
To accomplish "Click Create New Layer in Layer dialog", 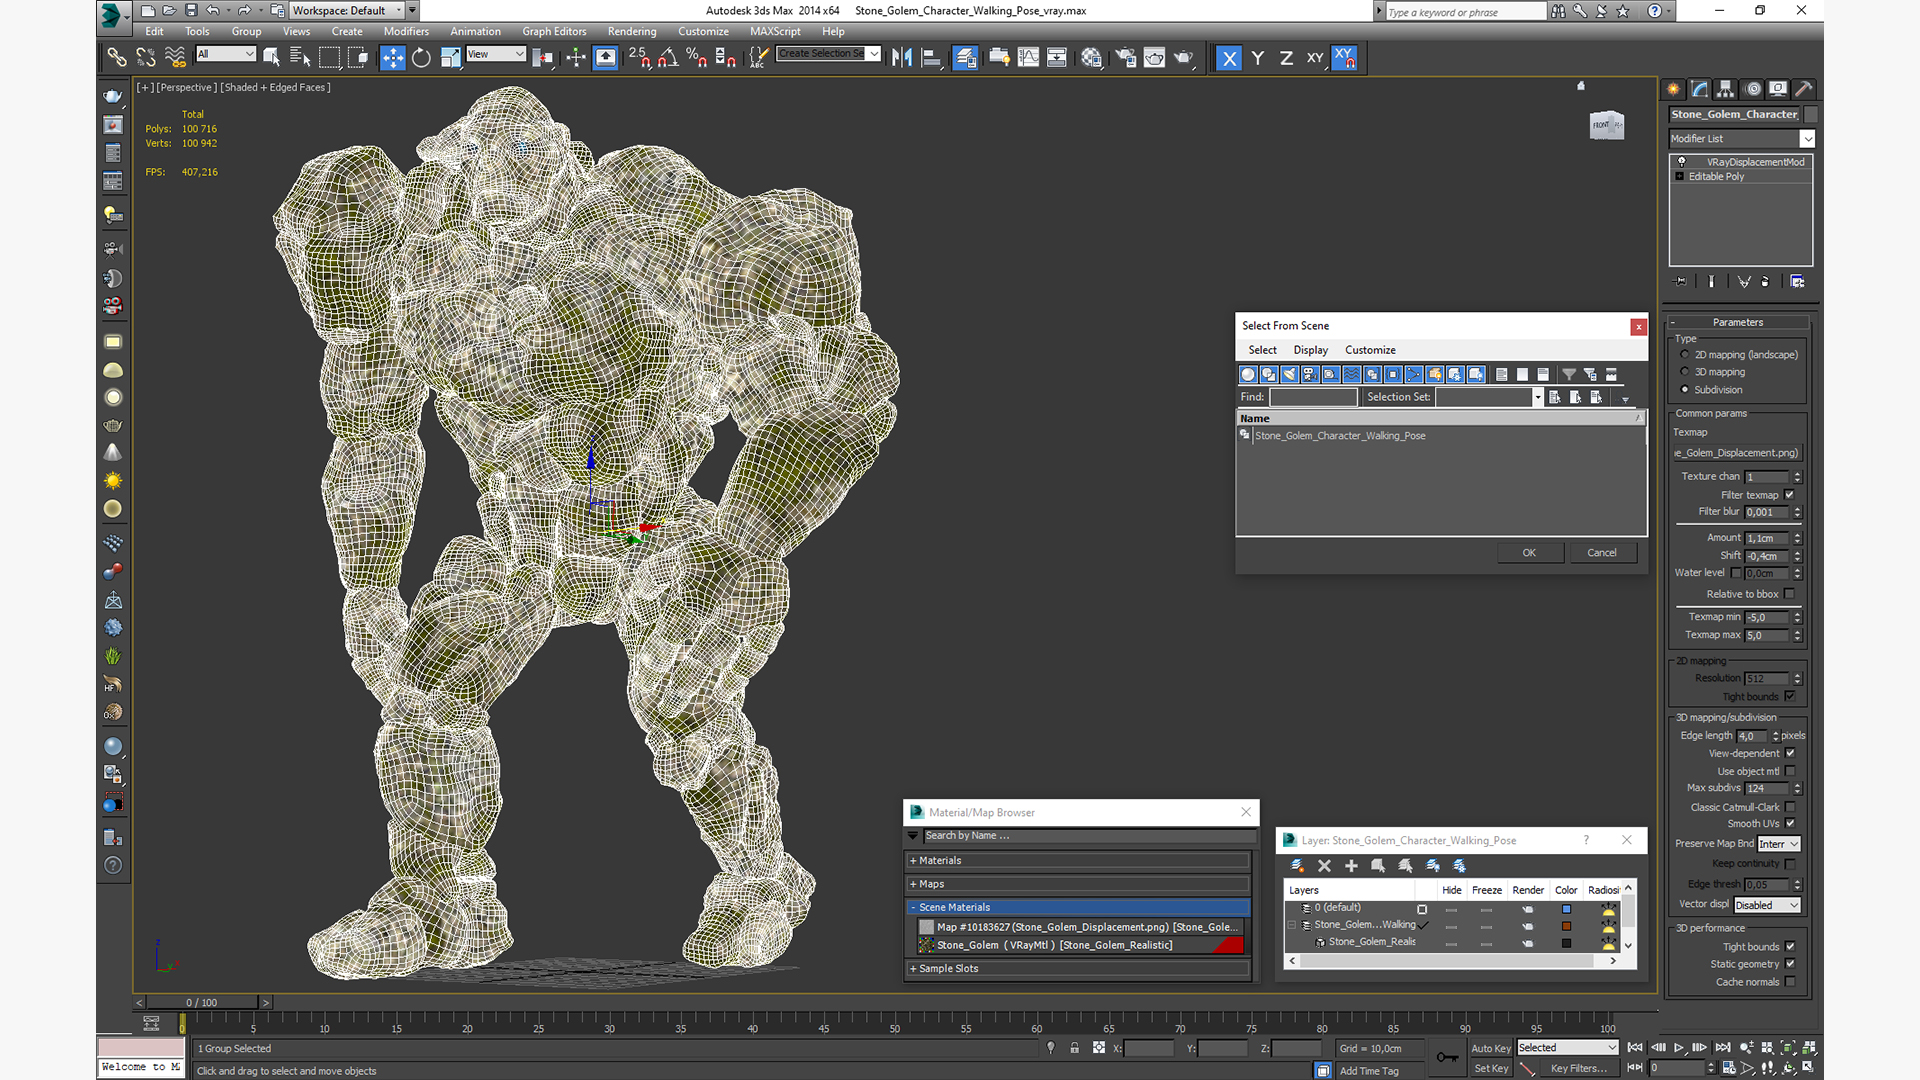I will click(x=1297, y=866).
